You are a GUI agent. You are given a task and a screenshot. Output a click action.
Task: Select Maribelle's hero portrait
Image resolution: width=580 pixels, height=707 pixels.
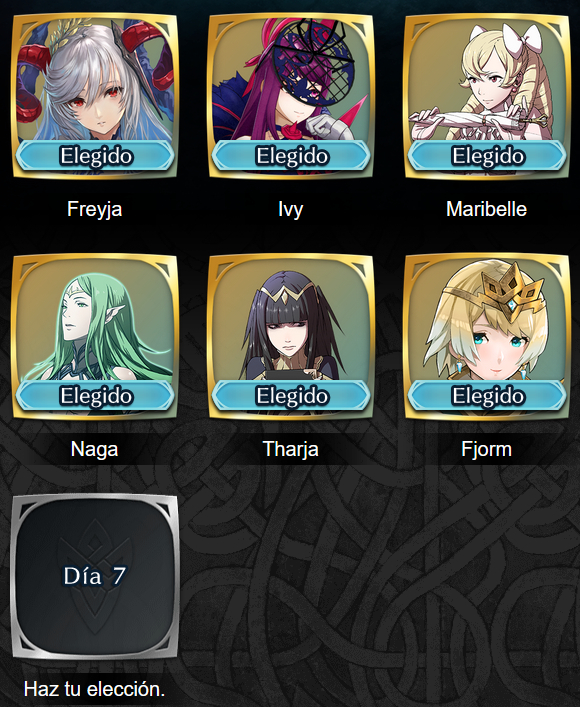[487, 96]
